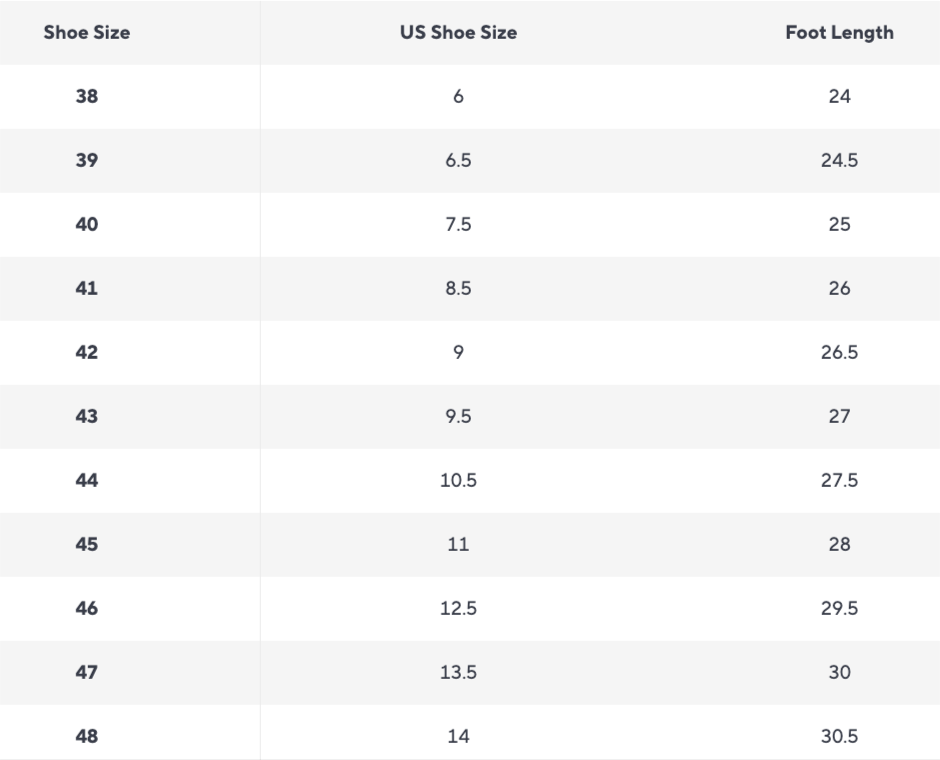Screen dimensions: 940x760
Task: Select shoe size 38 cell
Action: point(86,97)
